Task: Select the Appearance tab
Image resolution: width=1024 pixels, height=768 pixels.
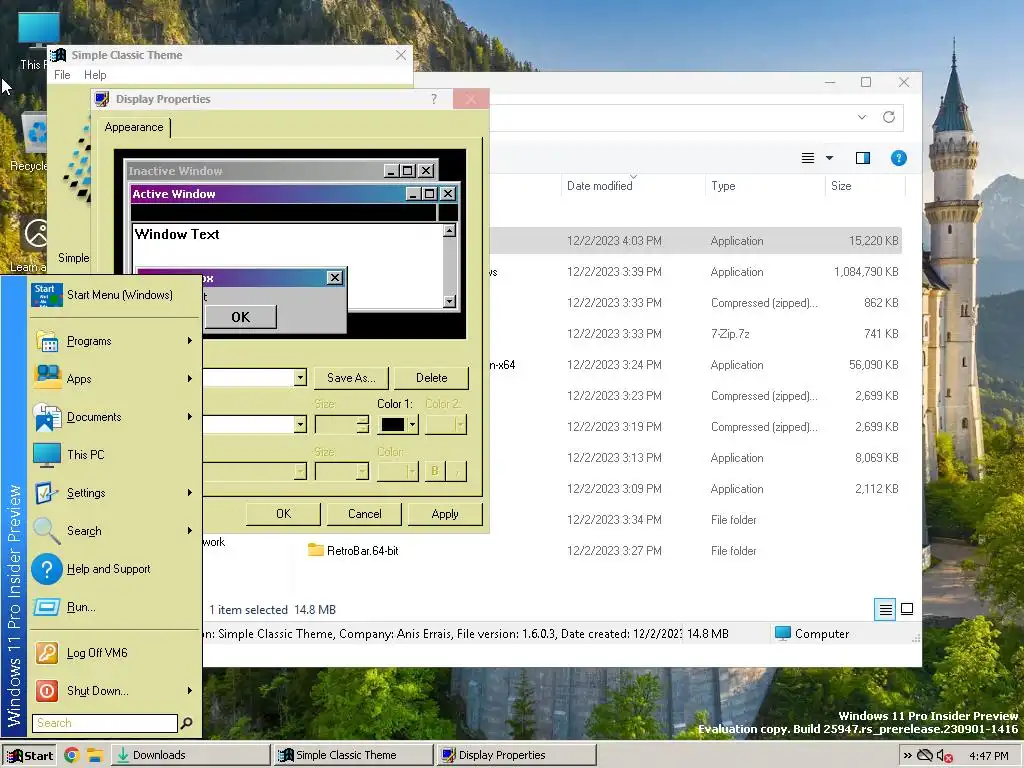Action: point(134,127)
